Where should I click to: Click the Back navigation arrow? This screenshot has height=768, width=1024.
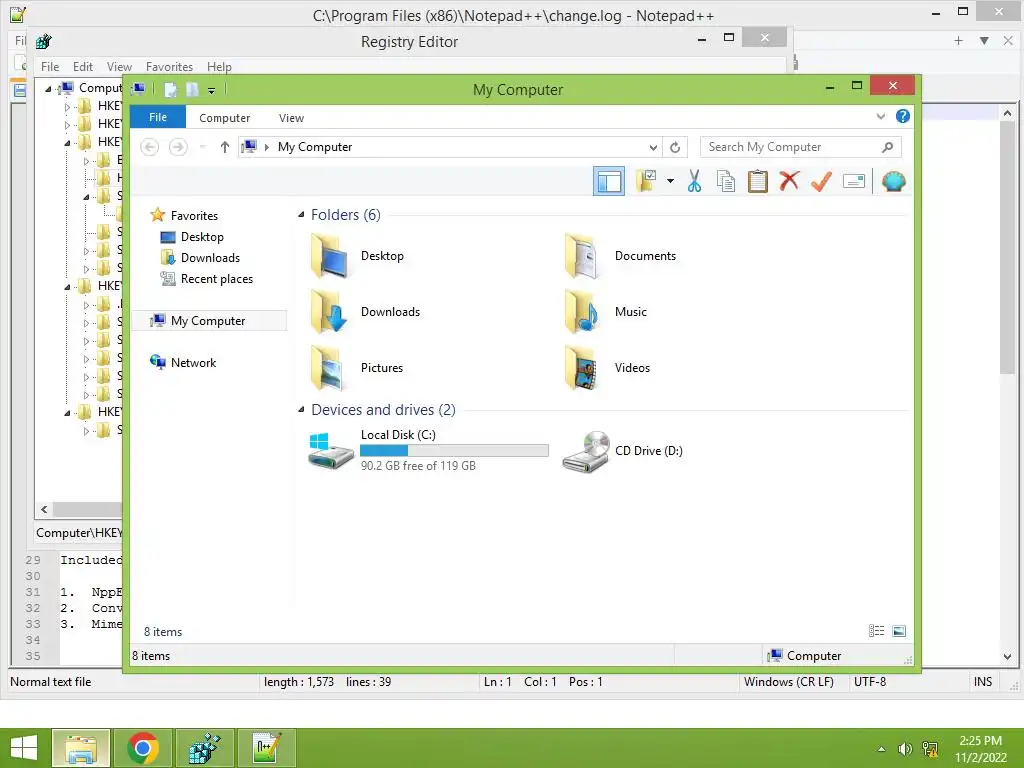click(150, 147)
